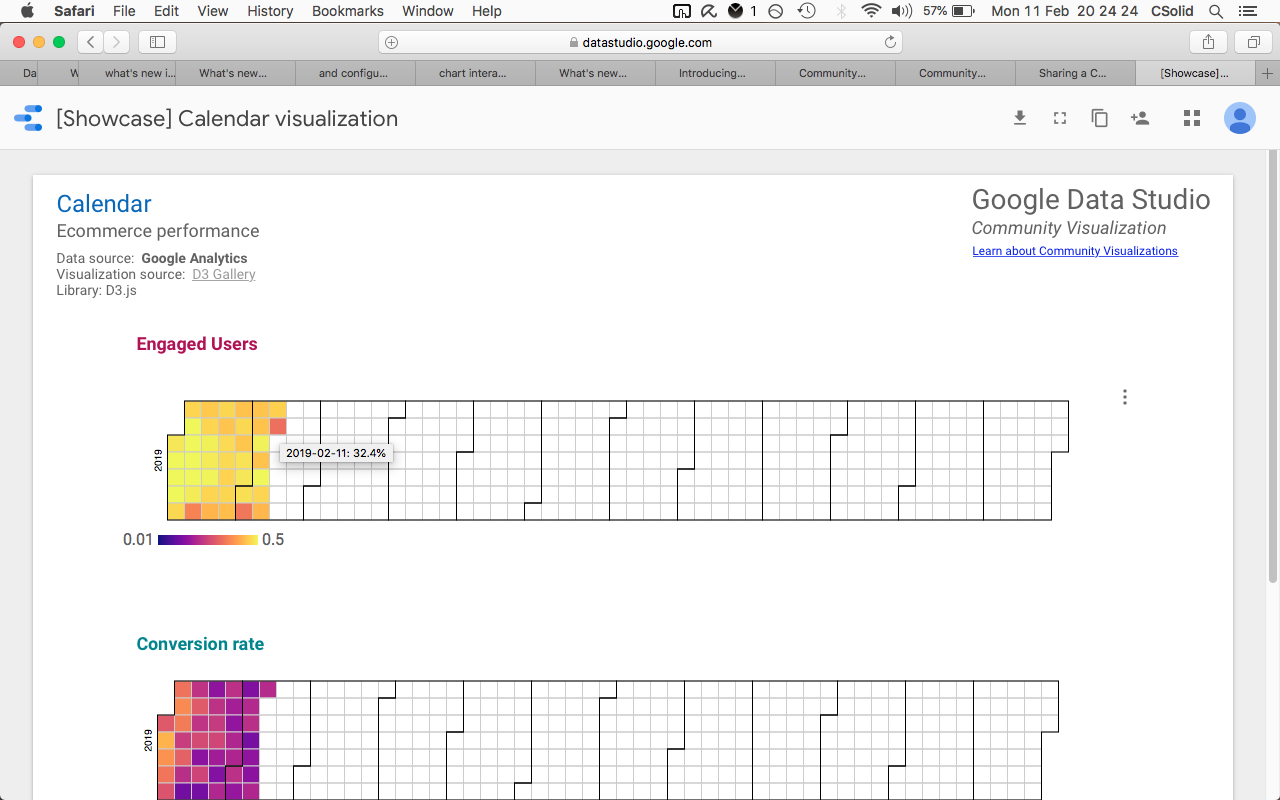Click the "Library: D3.js" text
The image size is (1280, 800).
coord(96,290)
